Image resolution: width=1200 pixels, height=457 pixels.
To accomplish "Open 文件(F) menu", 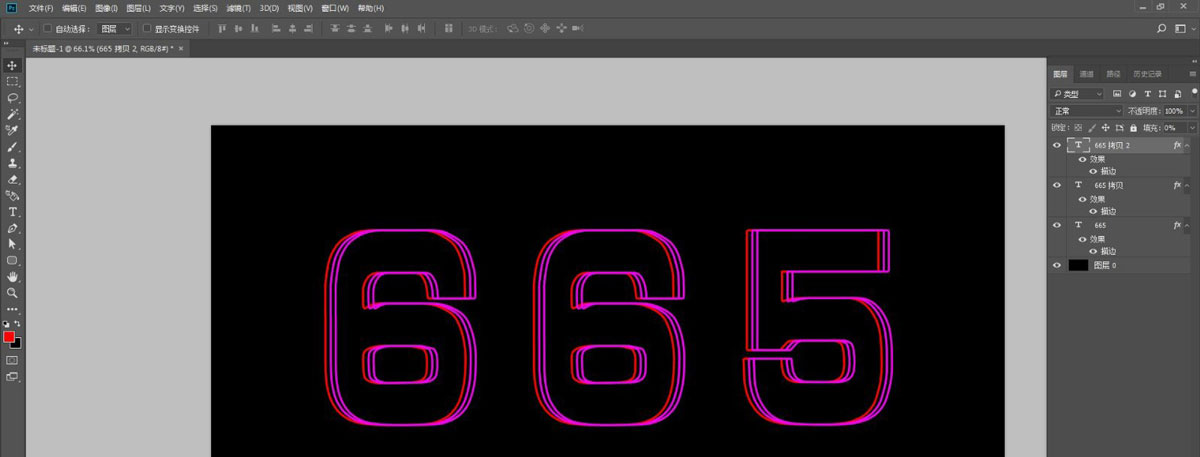I will pos(41,8).
